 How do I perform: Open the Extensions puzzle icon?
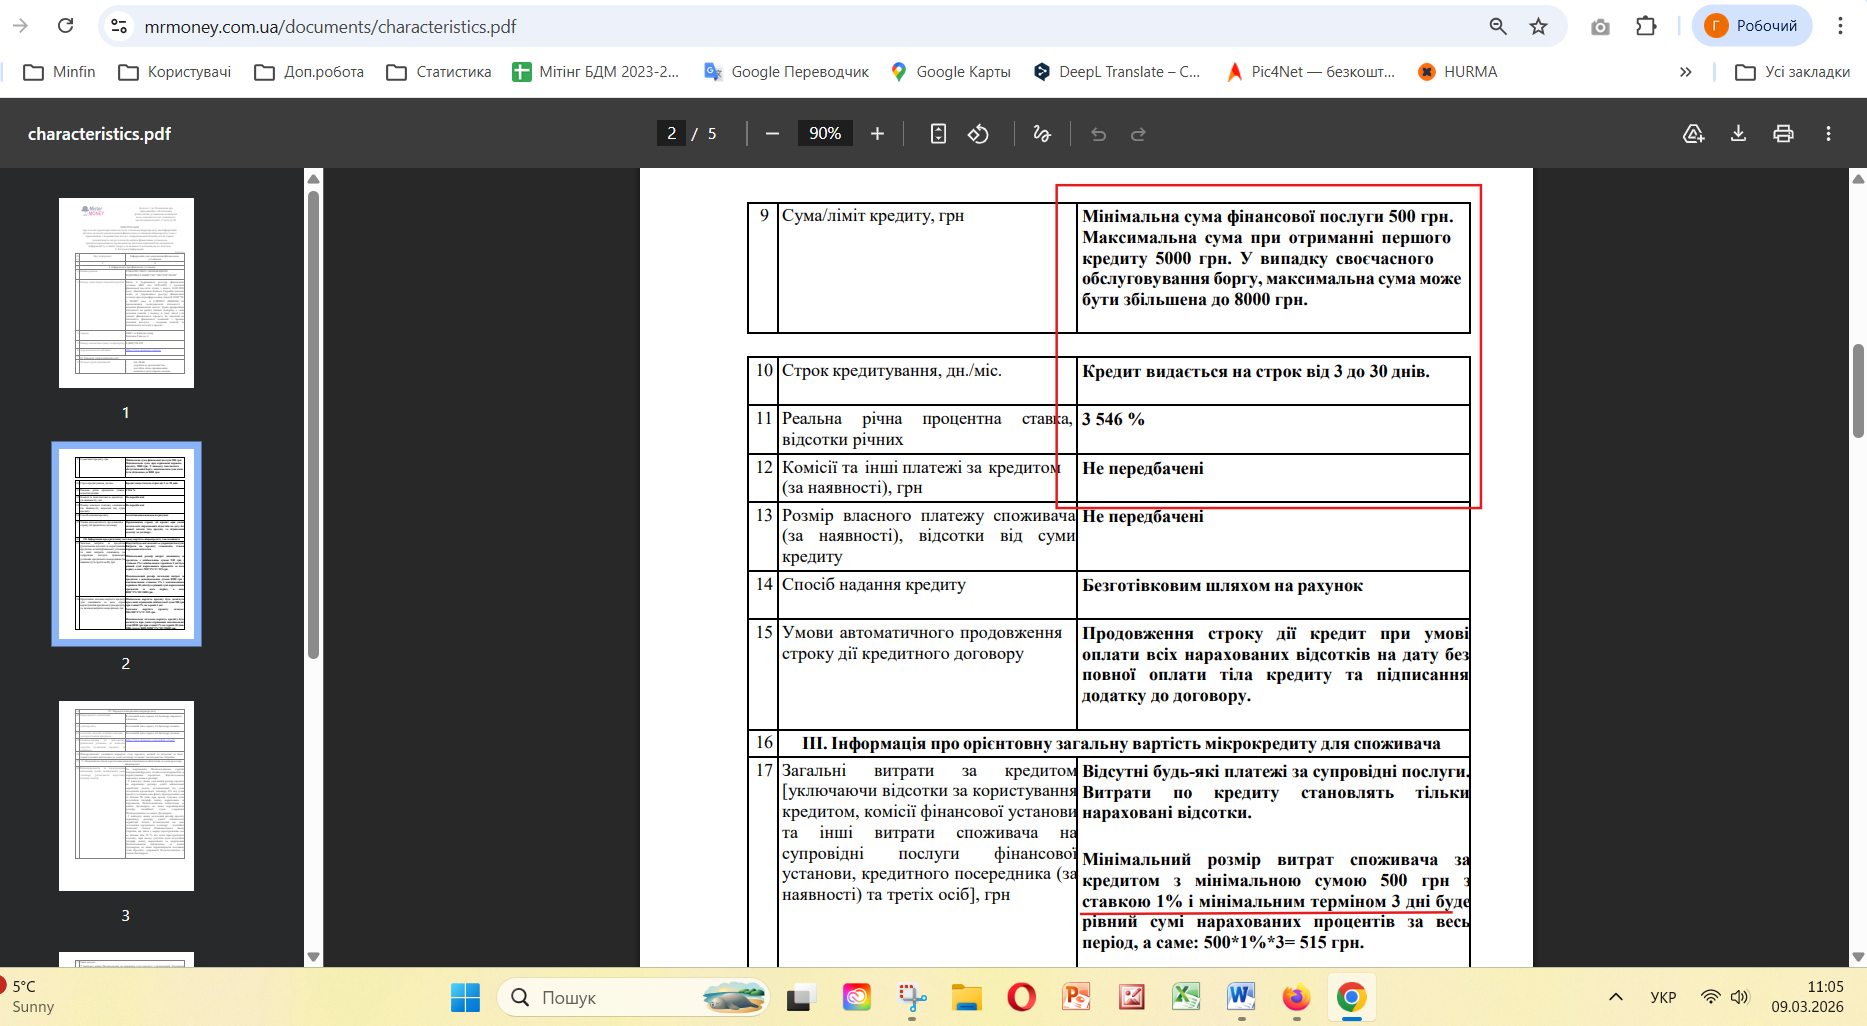pos(1646,26)
